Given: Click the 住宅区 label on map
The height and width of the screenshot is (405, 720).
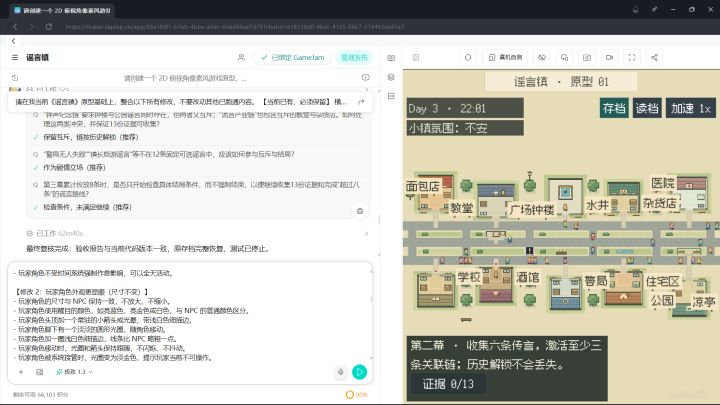Looking at the screenshot, I should 662,281.
